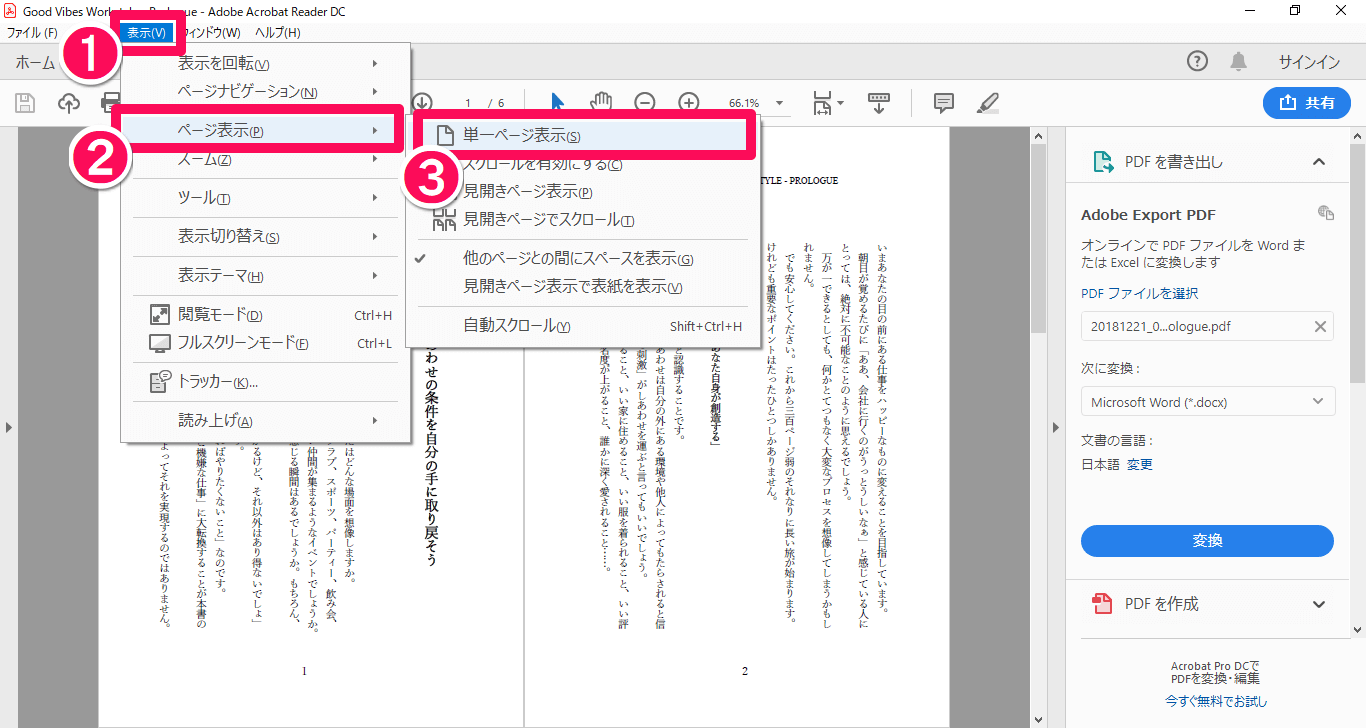1366x728 pixels.
Task: Click the 単一ページ表示 page icon
Action: coord(444,136)
